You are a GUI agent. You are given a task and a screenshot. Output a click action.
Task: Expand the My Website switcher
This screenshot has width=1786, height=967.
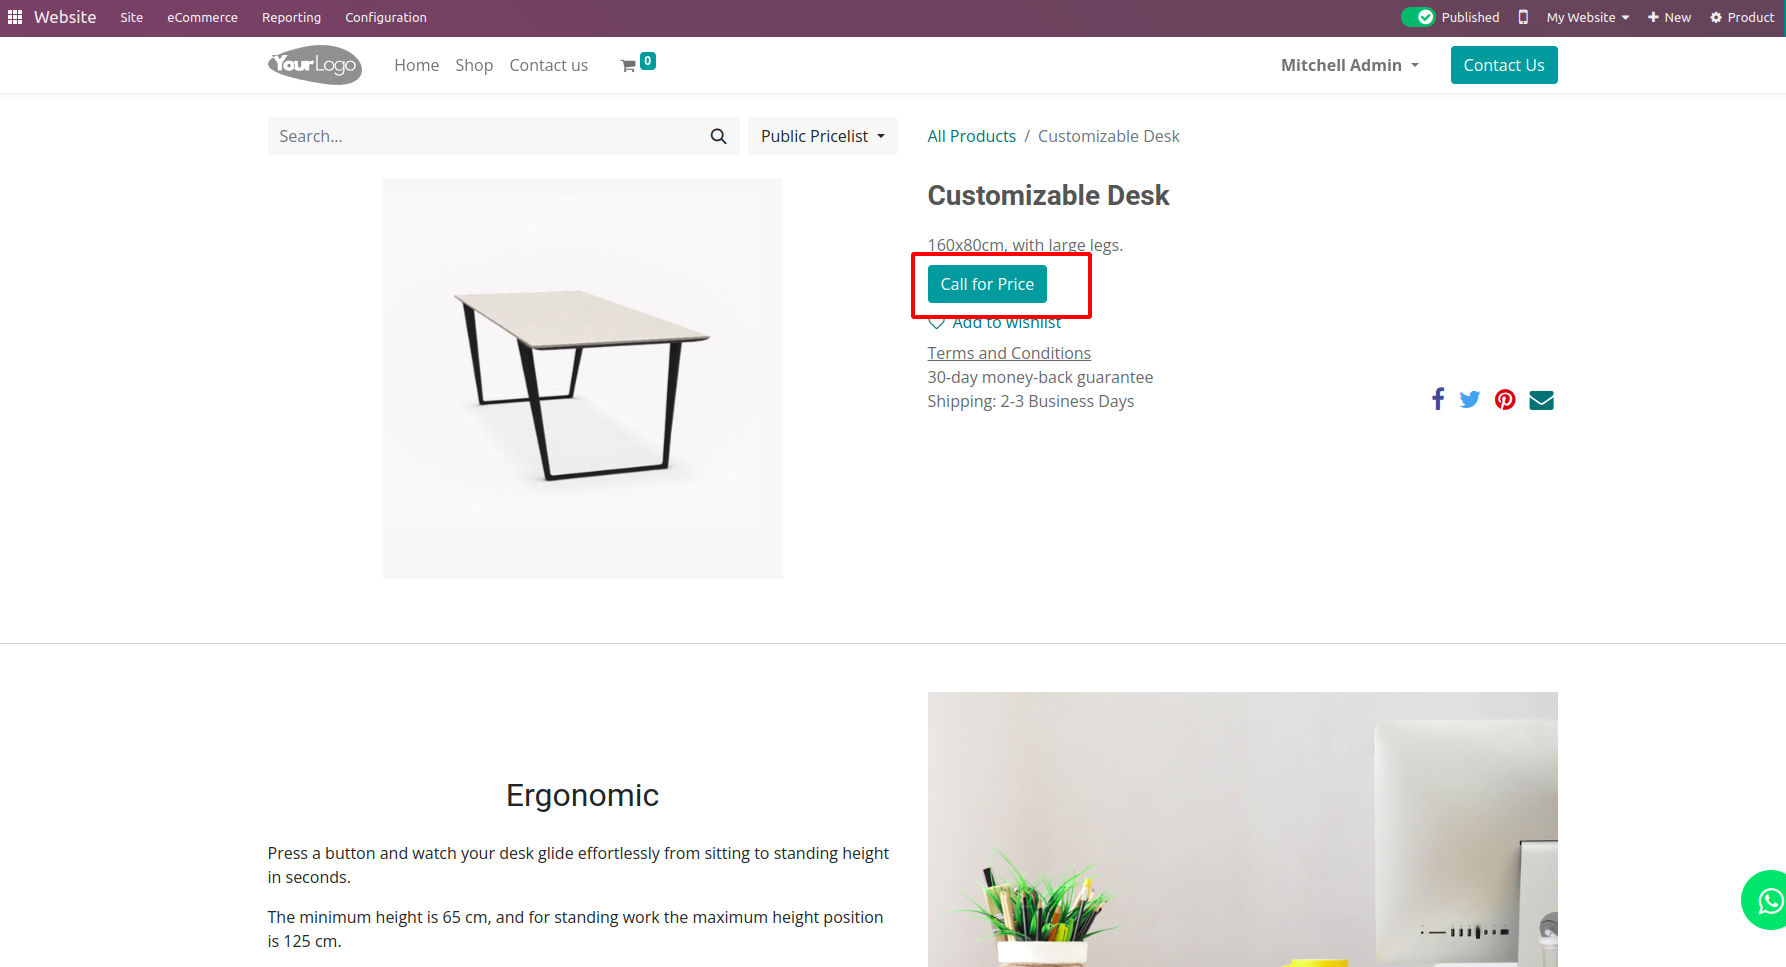tap(1587, 17)
